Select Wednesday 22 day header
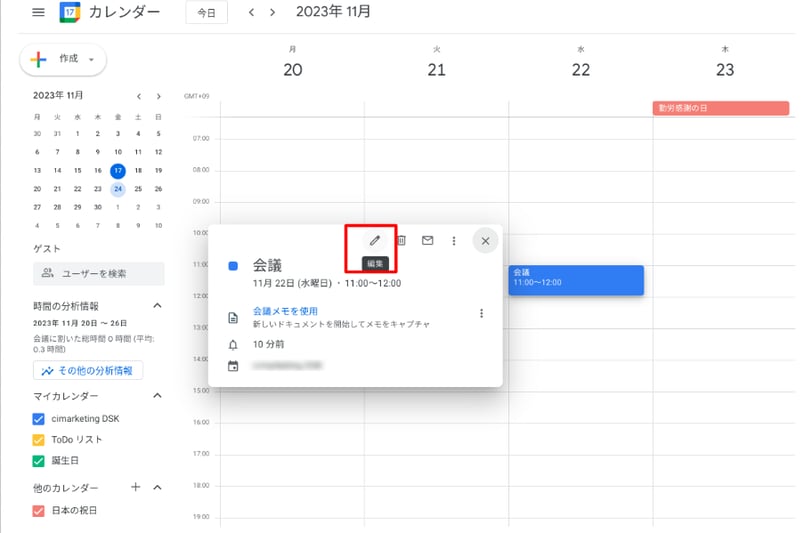Screen dimensions: 804x533 point(581,70)
